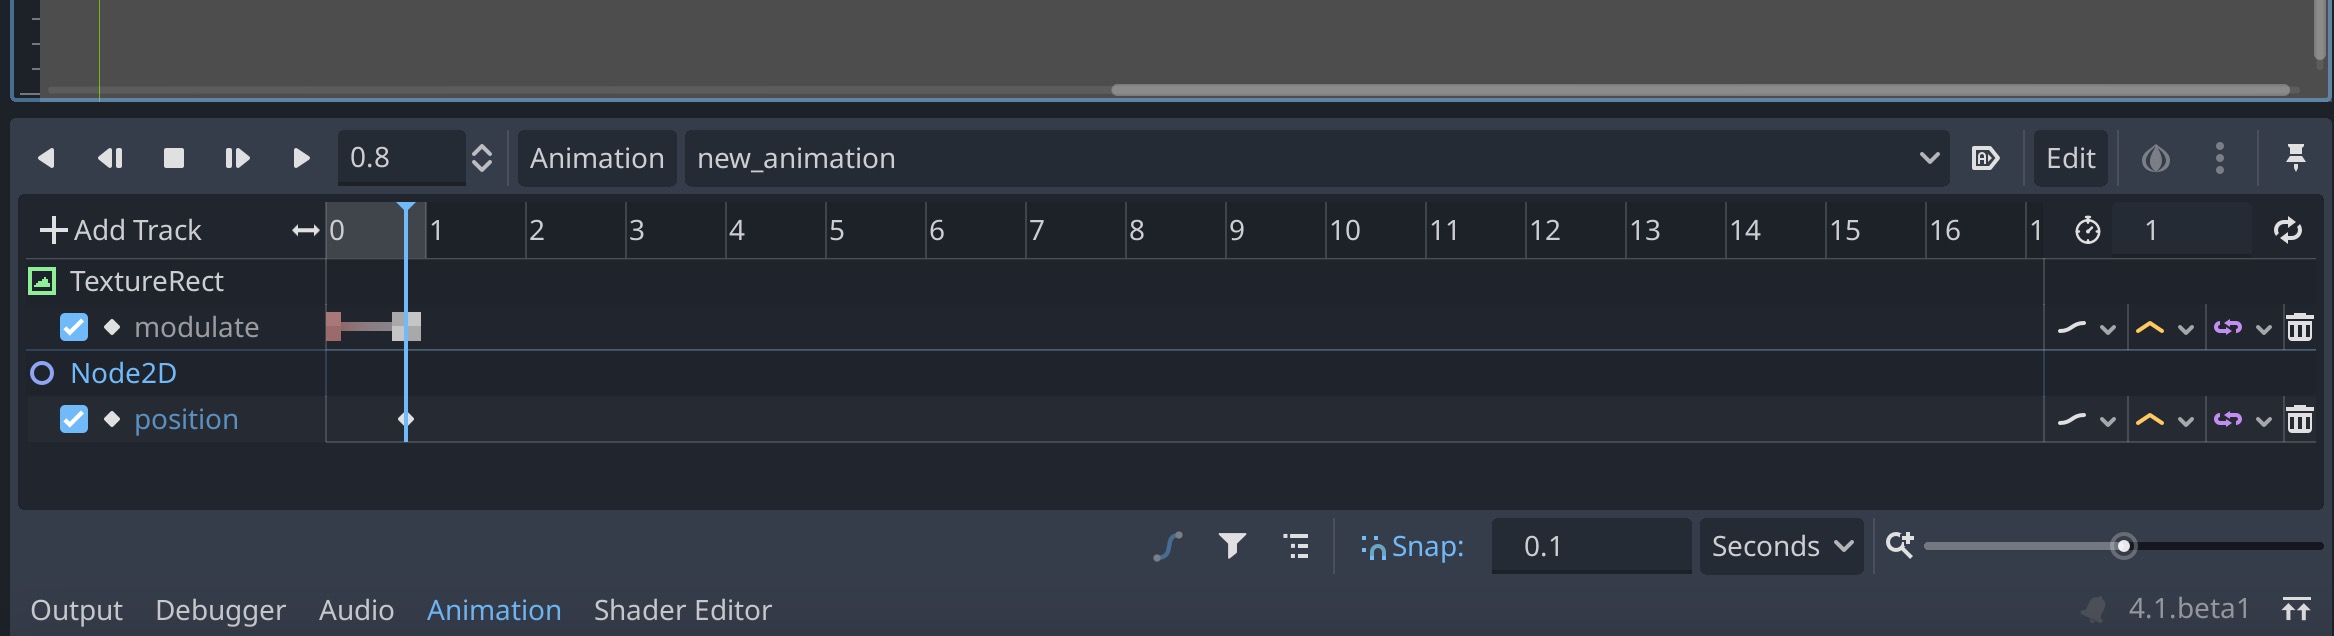Adjust the timeline zoom slider
Viewport: 2334px width, 636px height.
[2124, 546]
